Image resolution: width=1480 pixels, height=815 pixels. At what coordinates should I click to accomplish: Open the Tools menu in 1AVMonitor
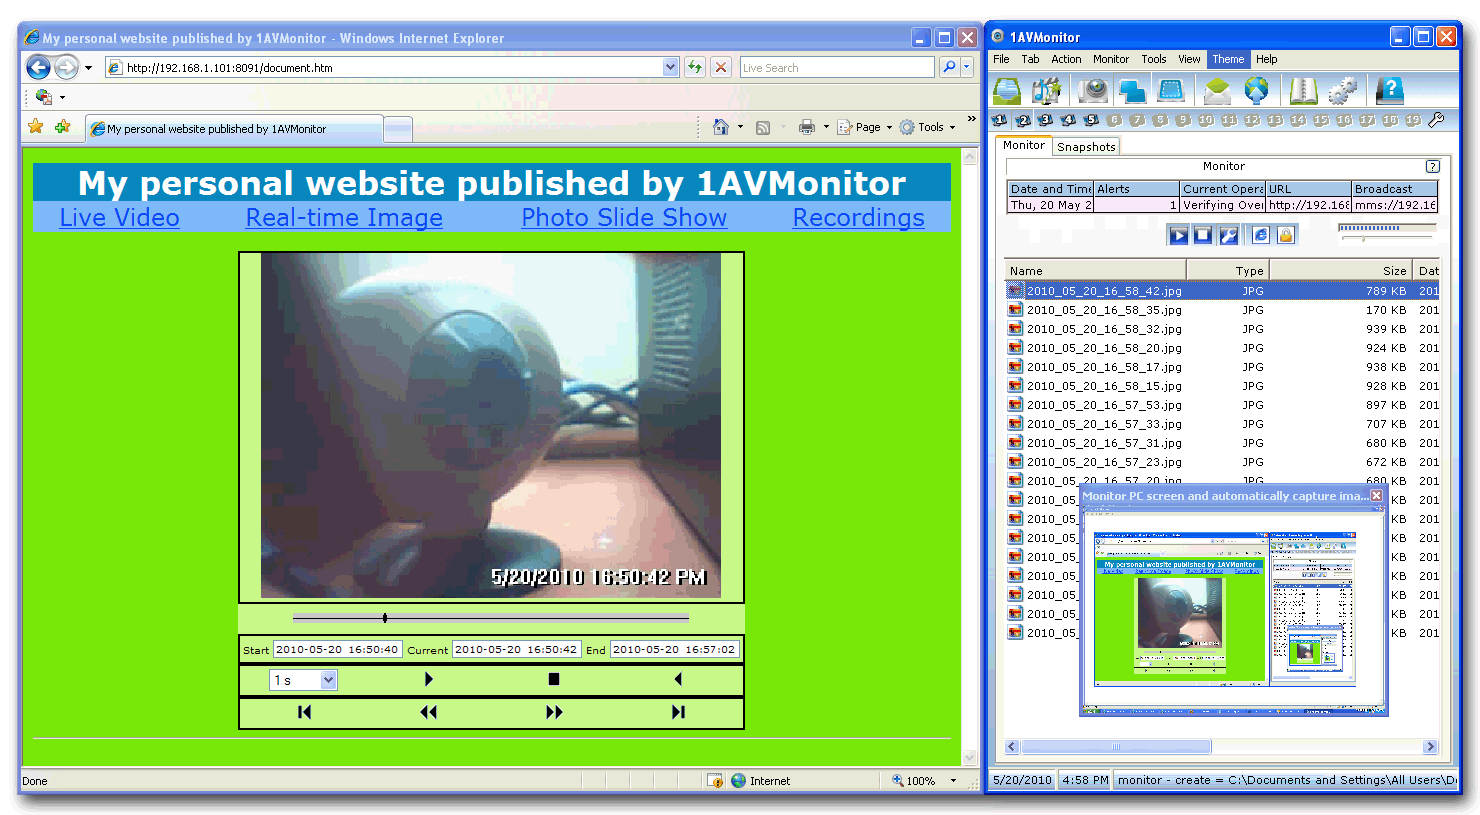tap(1154, 59)
